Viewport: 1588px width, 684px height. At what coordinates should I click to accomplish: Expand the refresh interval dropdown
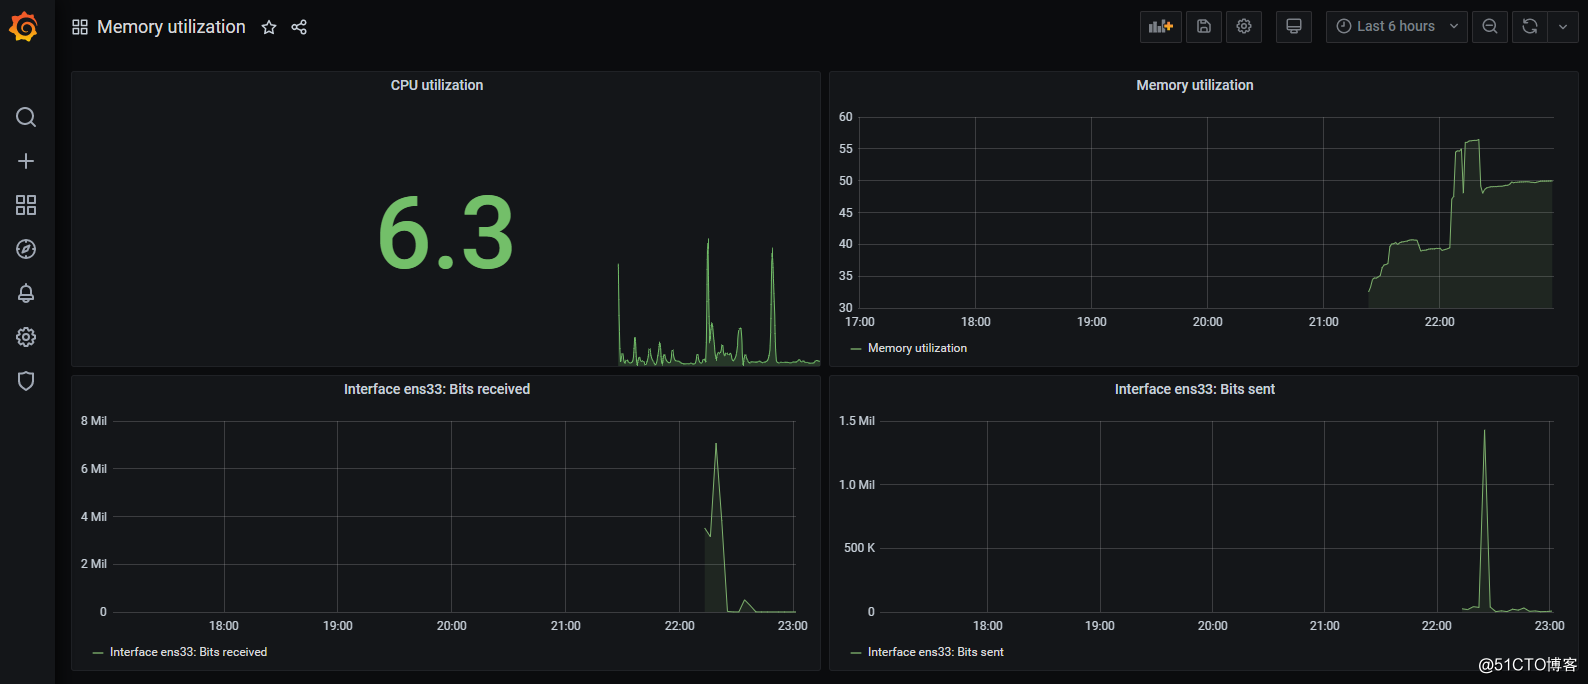coord(1563,27)
